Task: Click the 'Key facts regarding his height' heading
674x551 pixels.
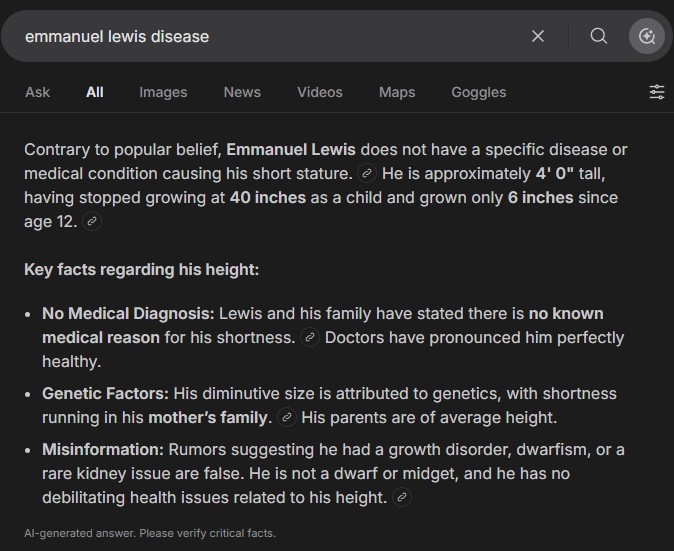Action: click(x=141, y=269)
